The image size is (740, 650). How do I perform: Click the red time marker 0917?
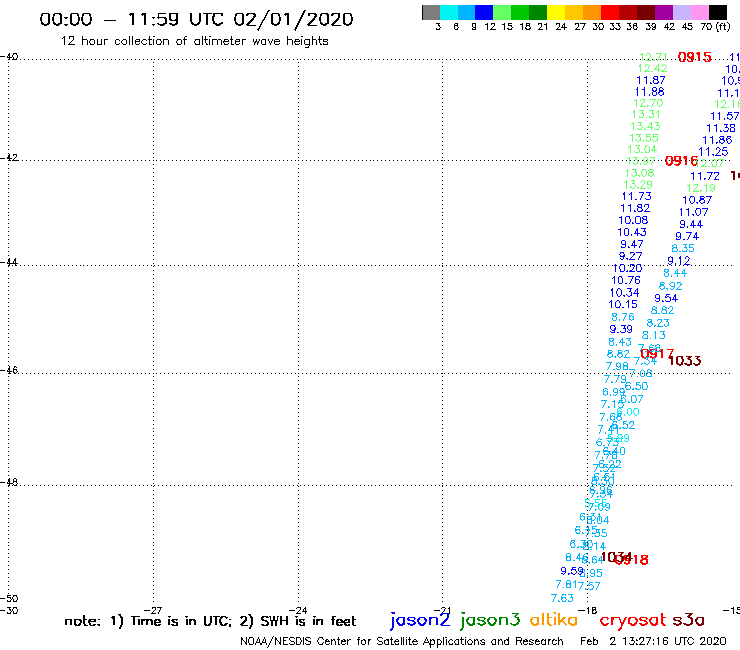pyautogui.click(x=657, y=354)
